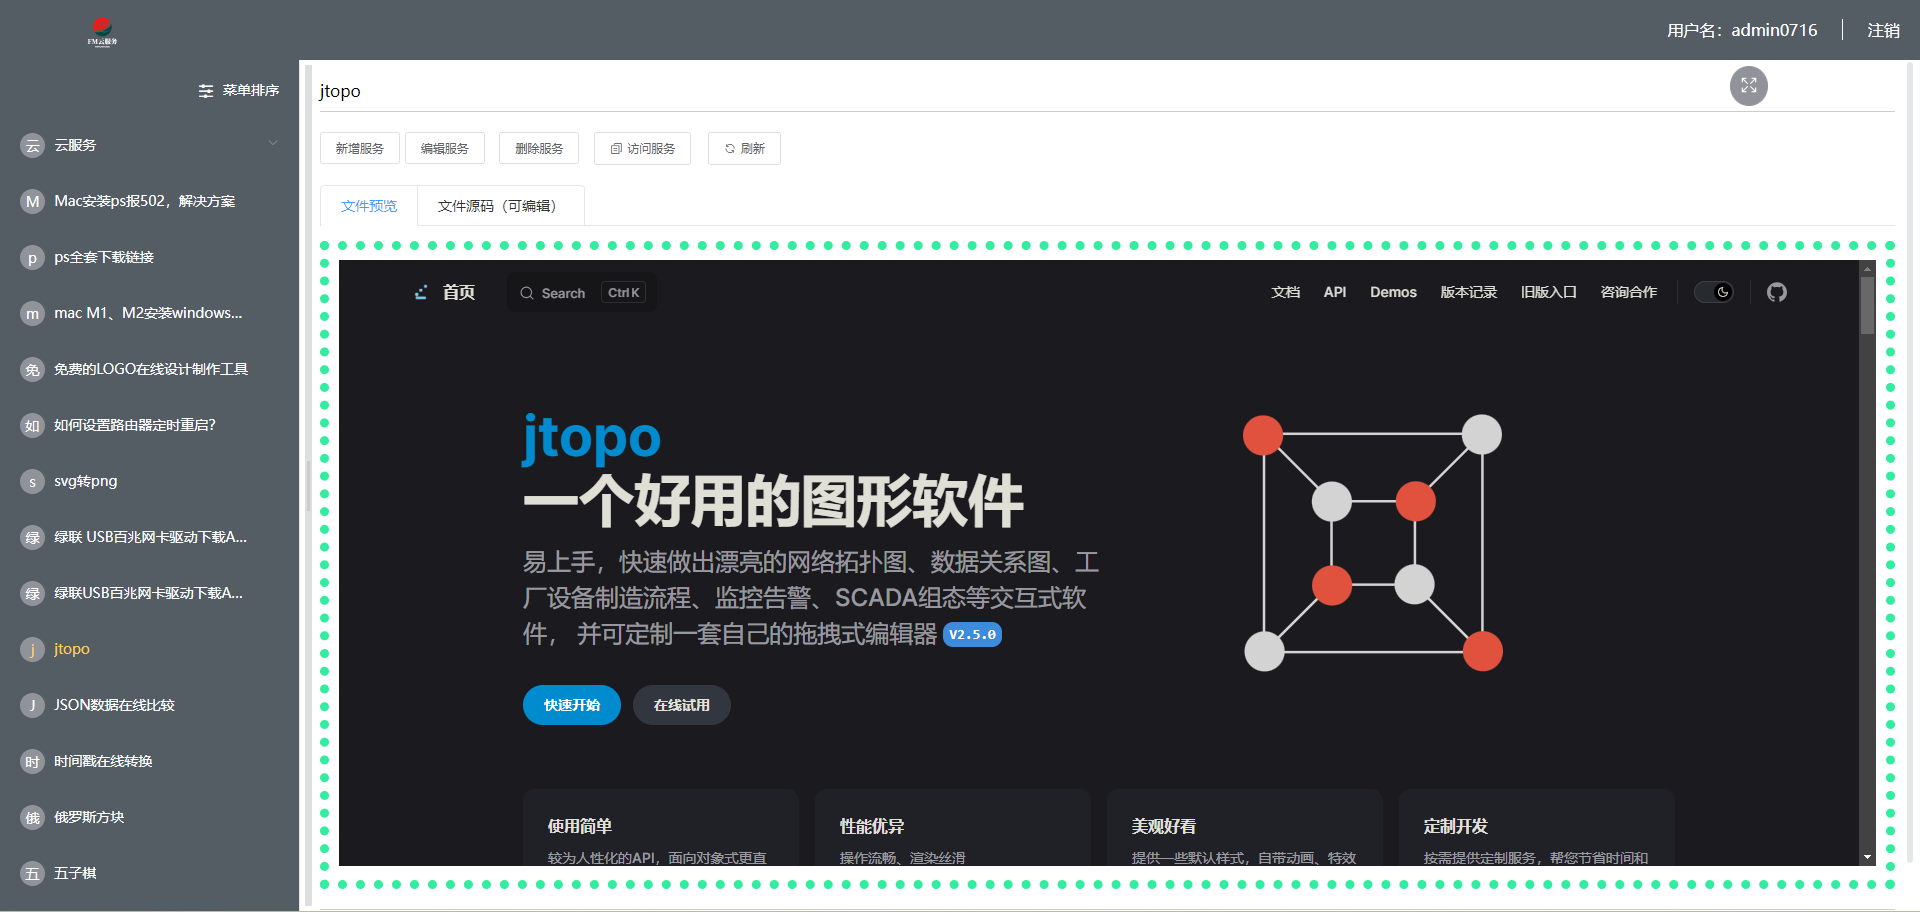Click 访问服务 button

642,148
